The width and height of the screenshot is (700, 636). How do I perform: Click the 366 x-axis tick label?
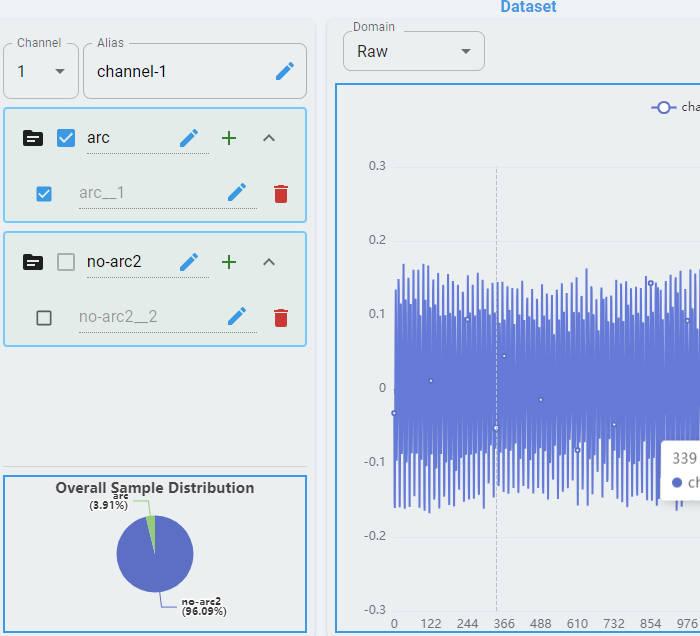504,624
